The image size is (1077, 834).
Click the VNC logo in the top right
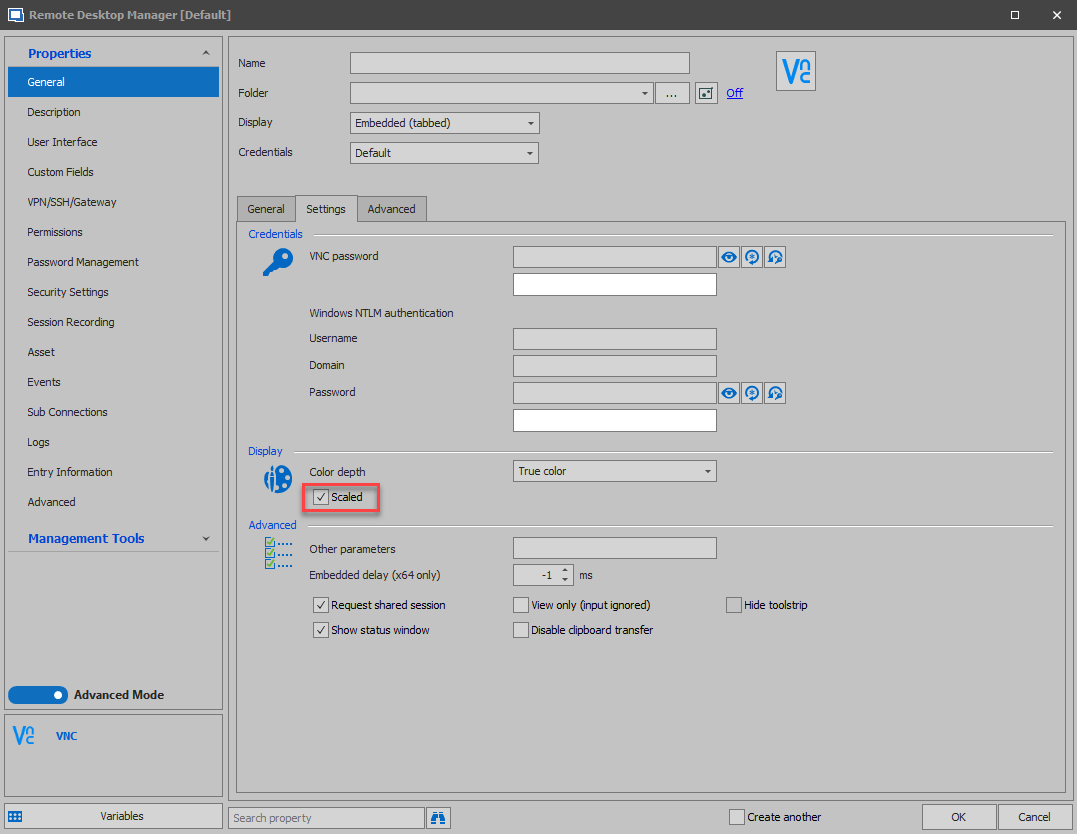click(795, 70)
